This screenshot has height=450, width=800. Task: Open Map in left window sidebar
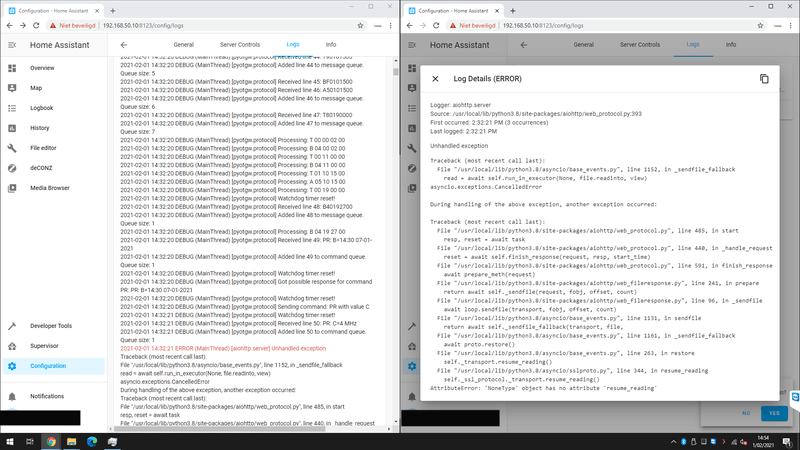tap(54, 88)
